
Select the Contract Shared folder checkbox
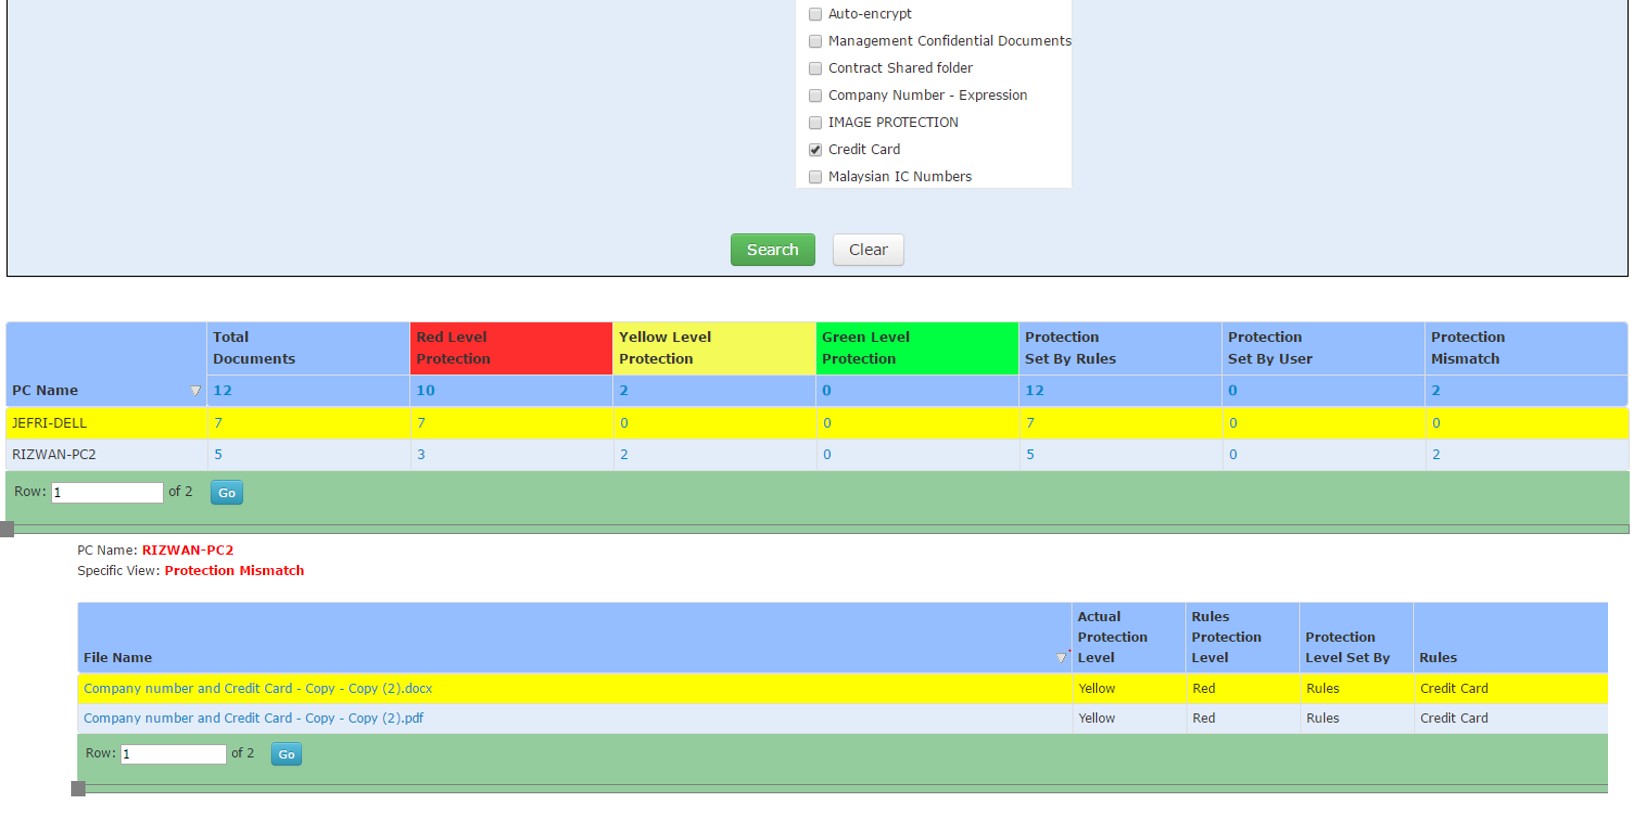click(x=815, y=68)
